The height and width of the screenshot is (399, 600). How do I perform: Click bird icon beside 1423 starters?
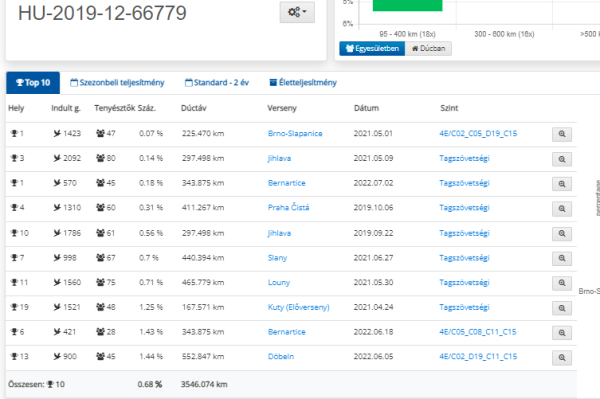click(x=57, y=134)
